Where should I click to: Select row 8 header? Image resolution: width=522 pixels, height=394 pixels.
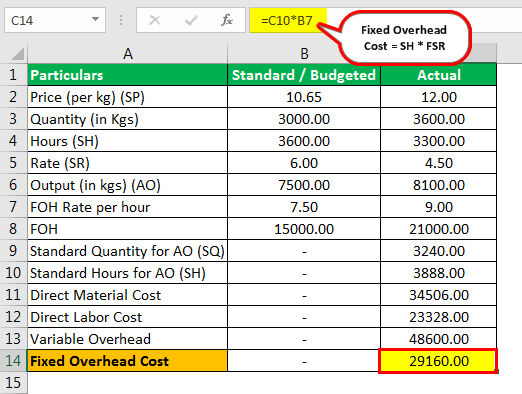point(13,229)
